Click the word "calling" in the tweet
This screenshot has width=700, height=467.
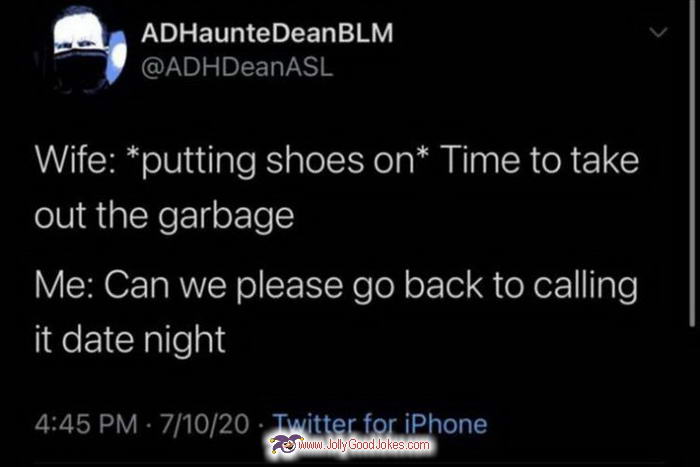(585, 288)
